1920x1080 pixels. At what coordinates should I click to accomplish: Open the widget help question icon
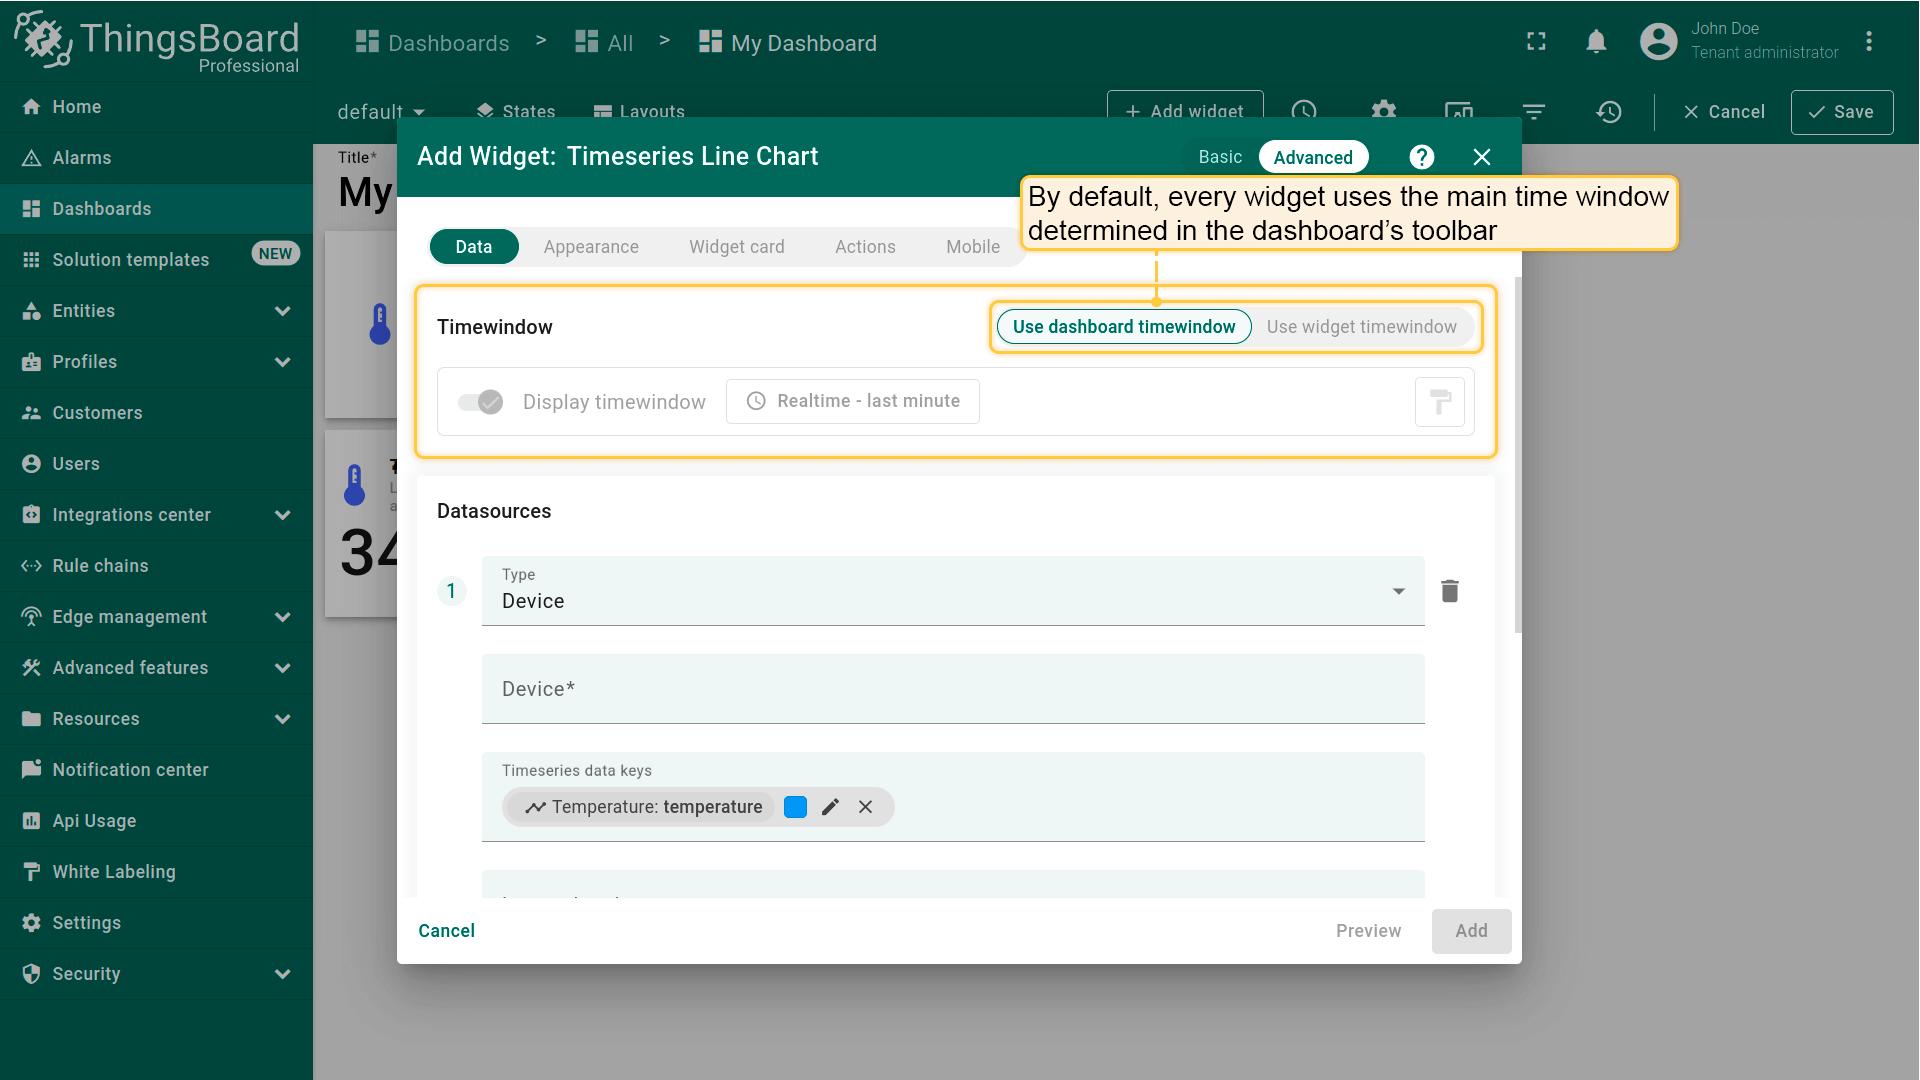[x=1421, y=157]
